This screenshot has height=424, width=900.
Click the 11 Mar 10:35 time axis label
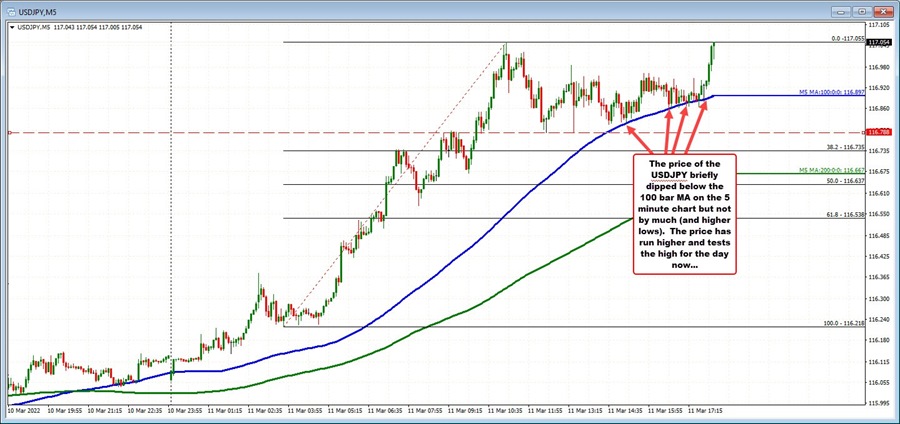[x=505, y=411]
